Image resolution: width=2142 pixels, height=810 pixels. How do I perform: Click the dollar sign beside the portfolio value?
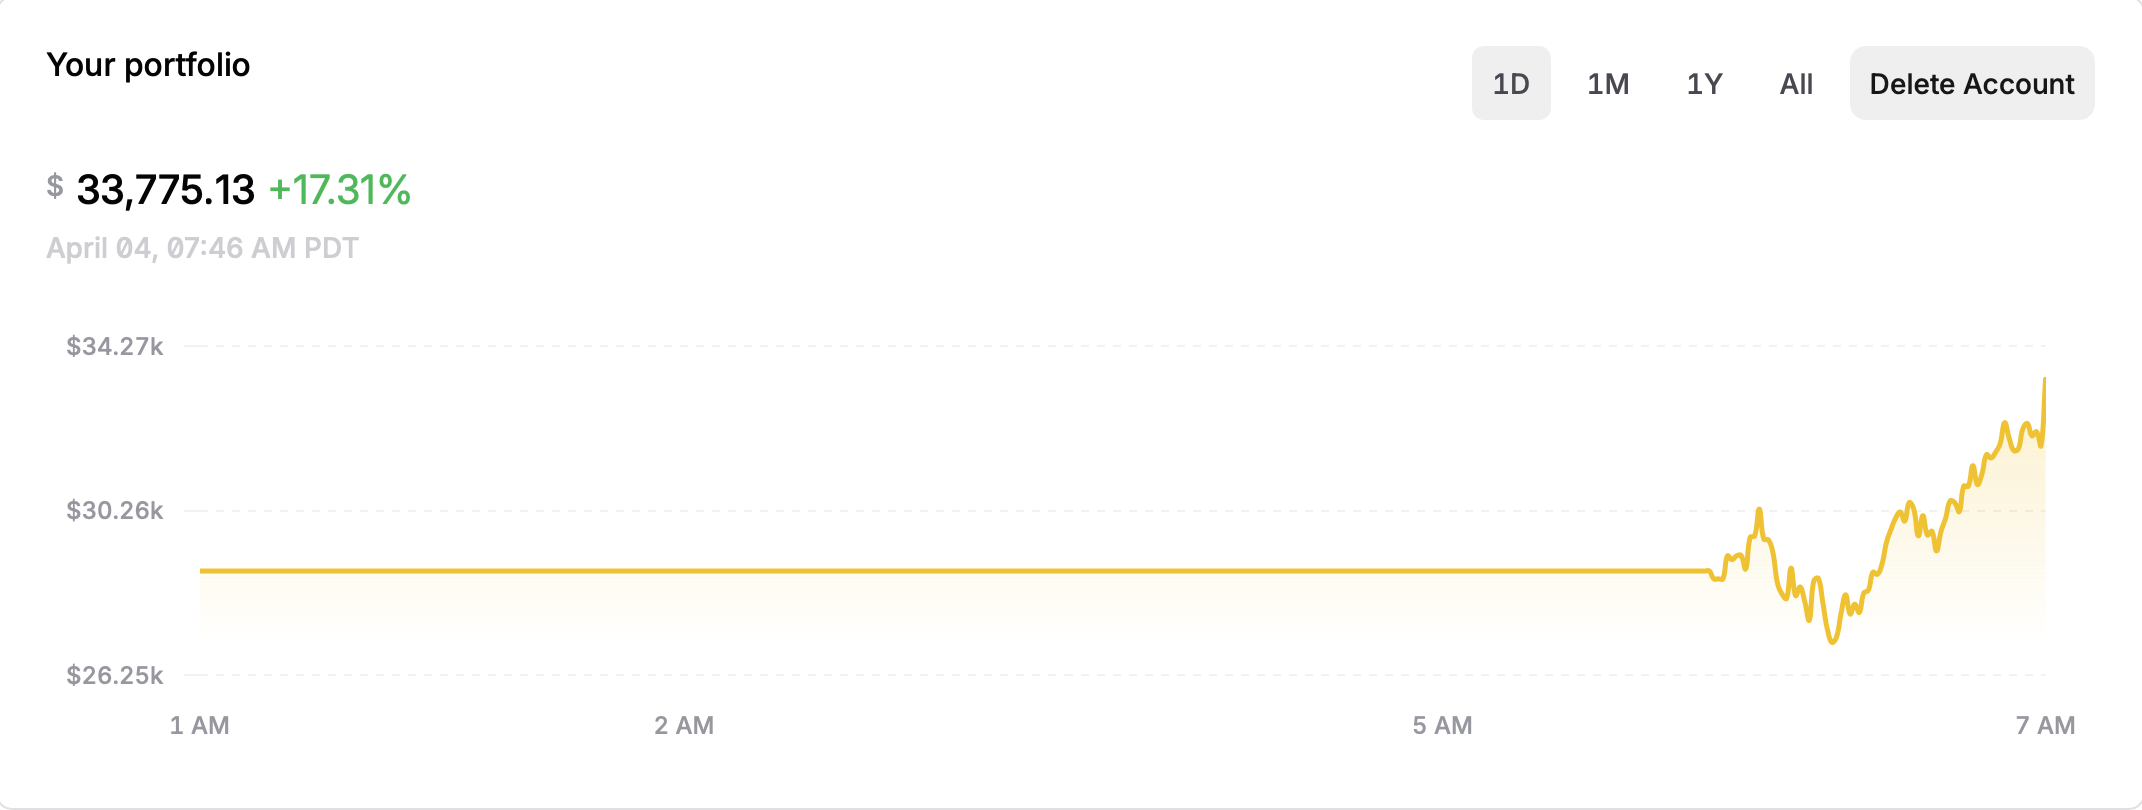tap(55, 186)
